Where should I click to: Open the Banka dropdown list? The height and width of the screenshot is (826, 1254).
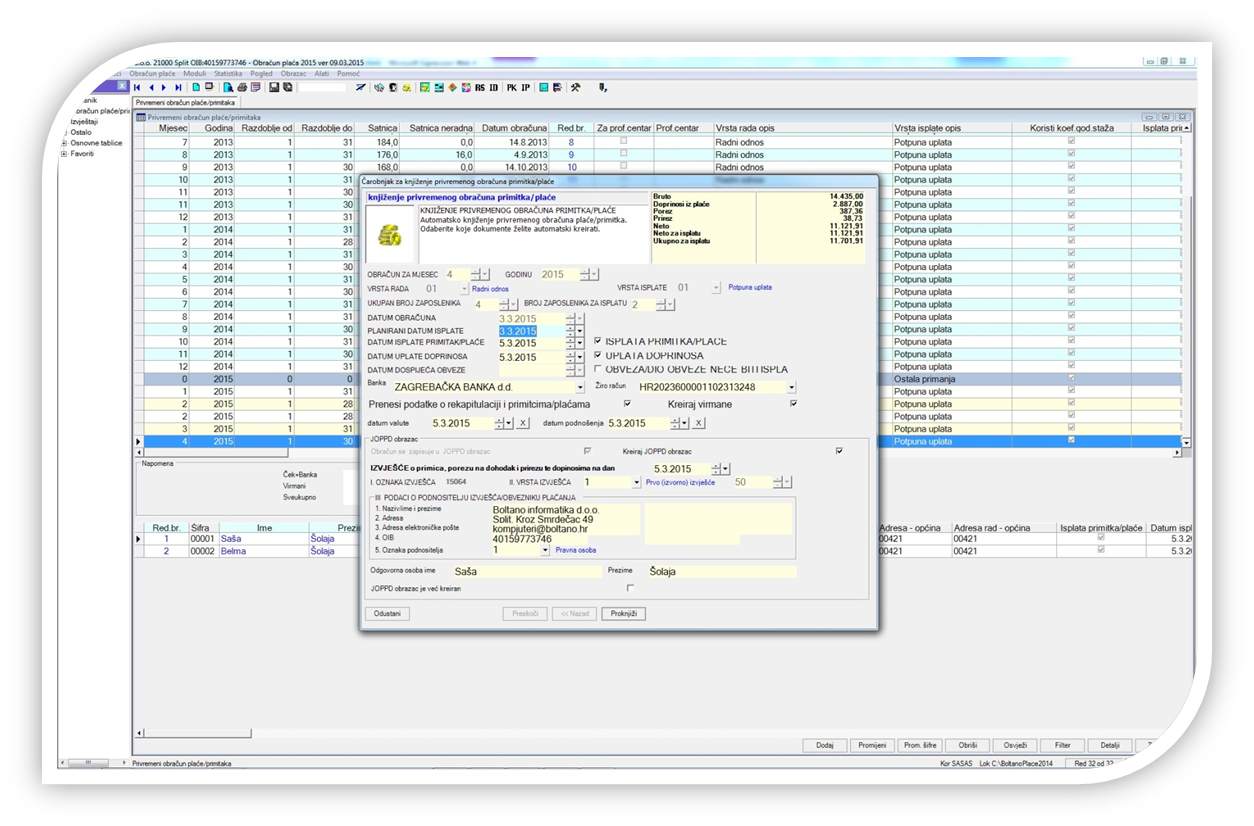pyautogui.click(x=580, y=387)
